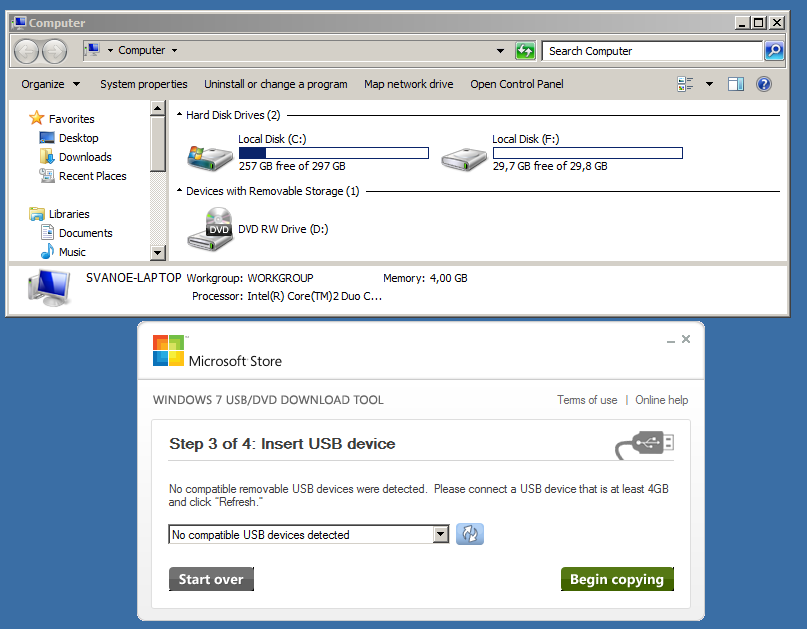Open the address bar history dropdown arrow

(x=500, y=51)
